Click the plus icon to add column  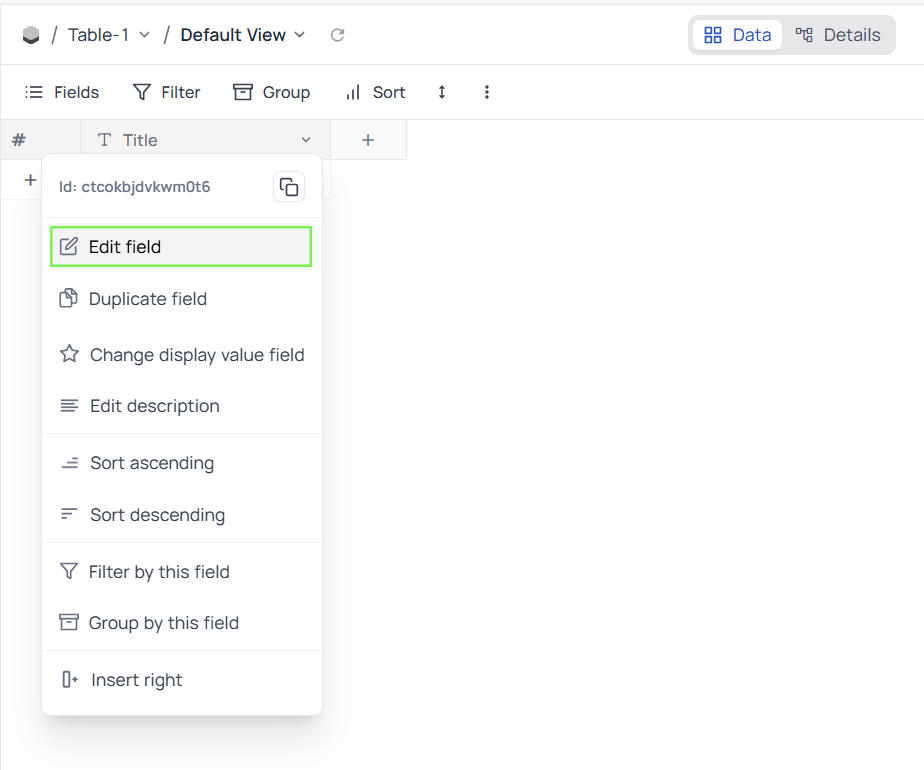368,140
